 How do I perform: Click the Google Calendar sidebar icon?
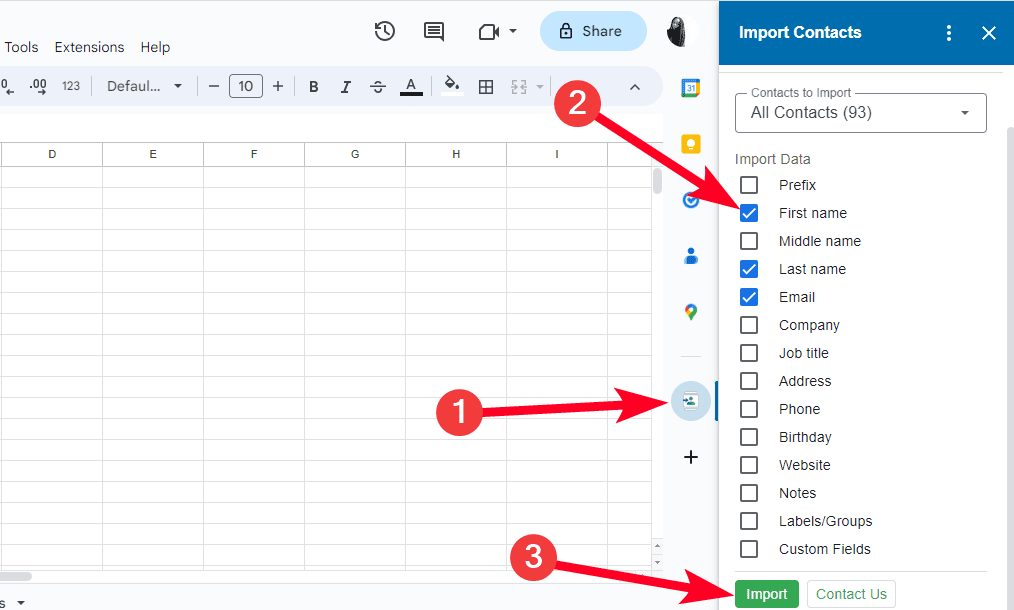(690, 88)
